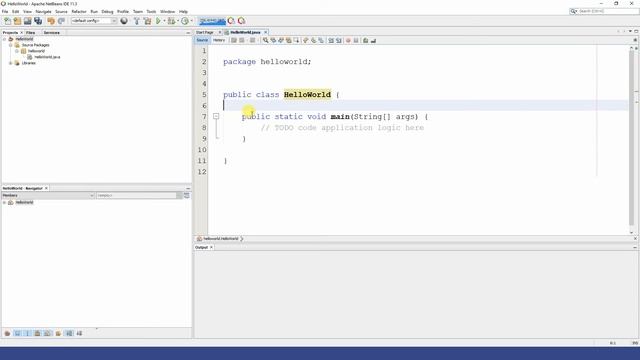Switch to the Files tab

31,32
